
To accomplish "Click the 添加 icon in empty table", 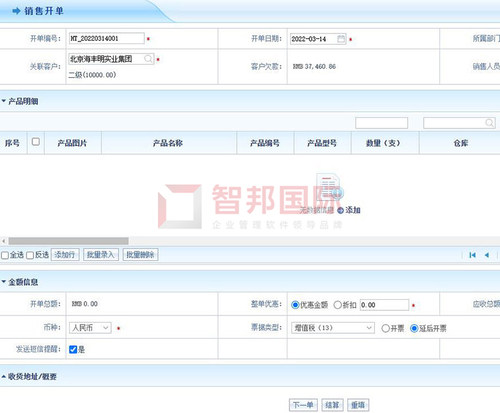I will tap(340, 210).
